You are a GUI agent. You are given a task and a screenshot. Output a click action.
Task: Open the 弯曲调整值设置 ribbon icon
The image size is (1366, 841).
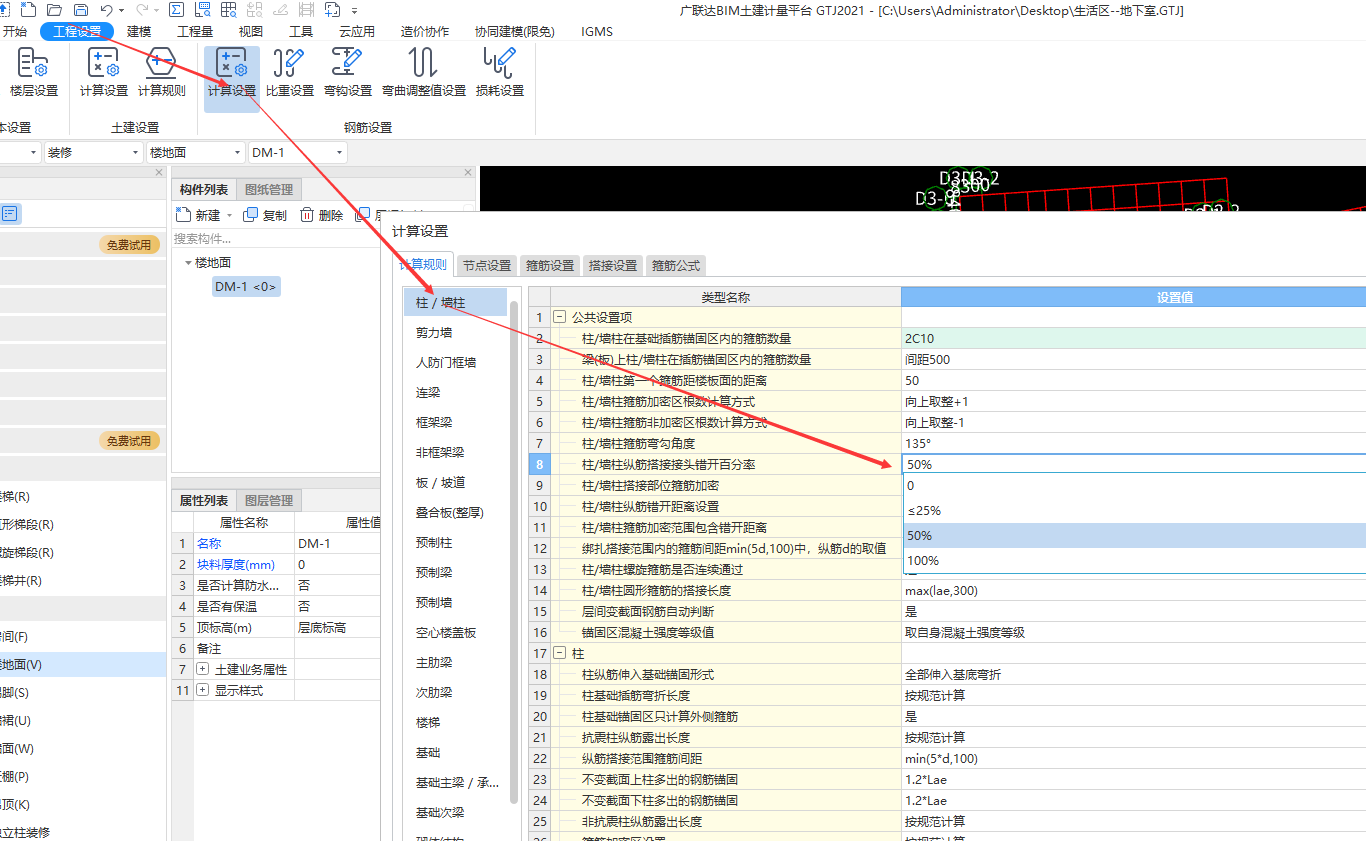pyautogui.click(x=424, y=74)
